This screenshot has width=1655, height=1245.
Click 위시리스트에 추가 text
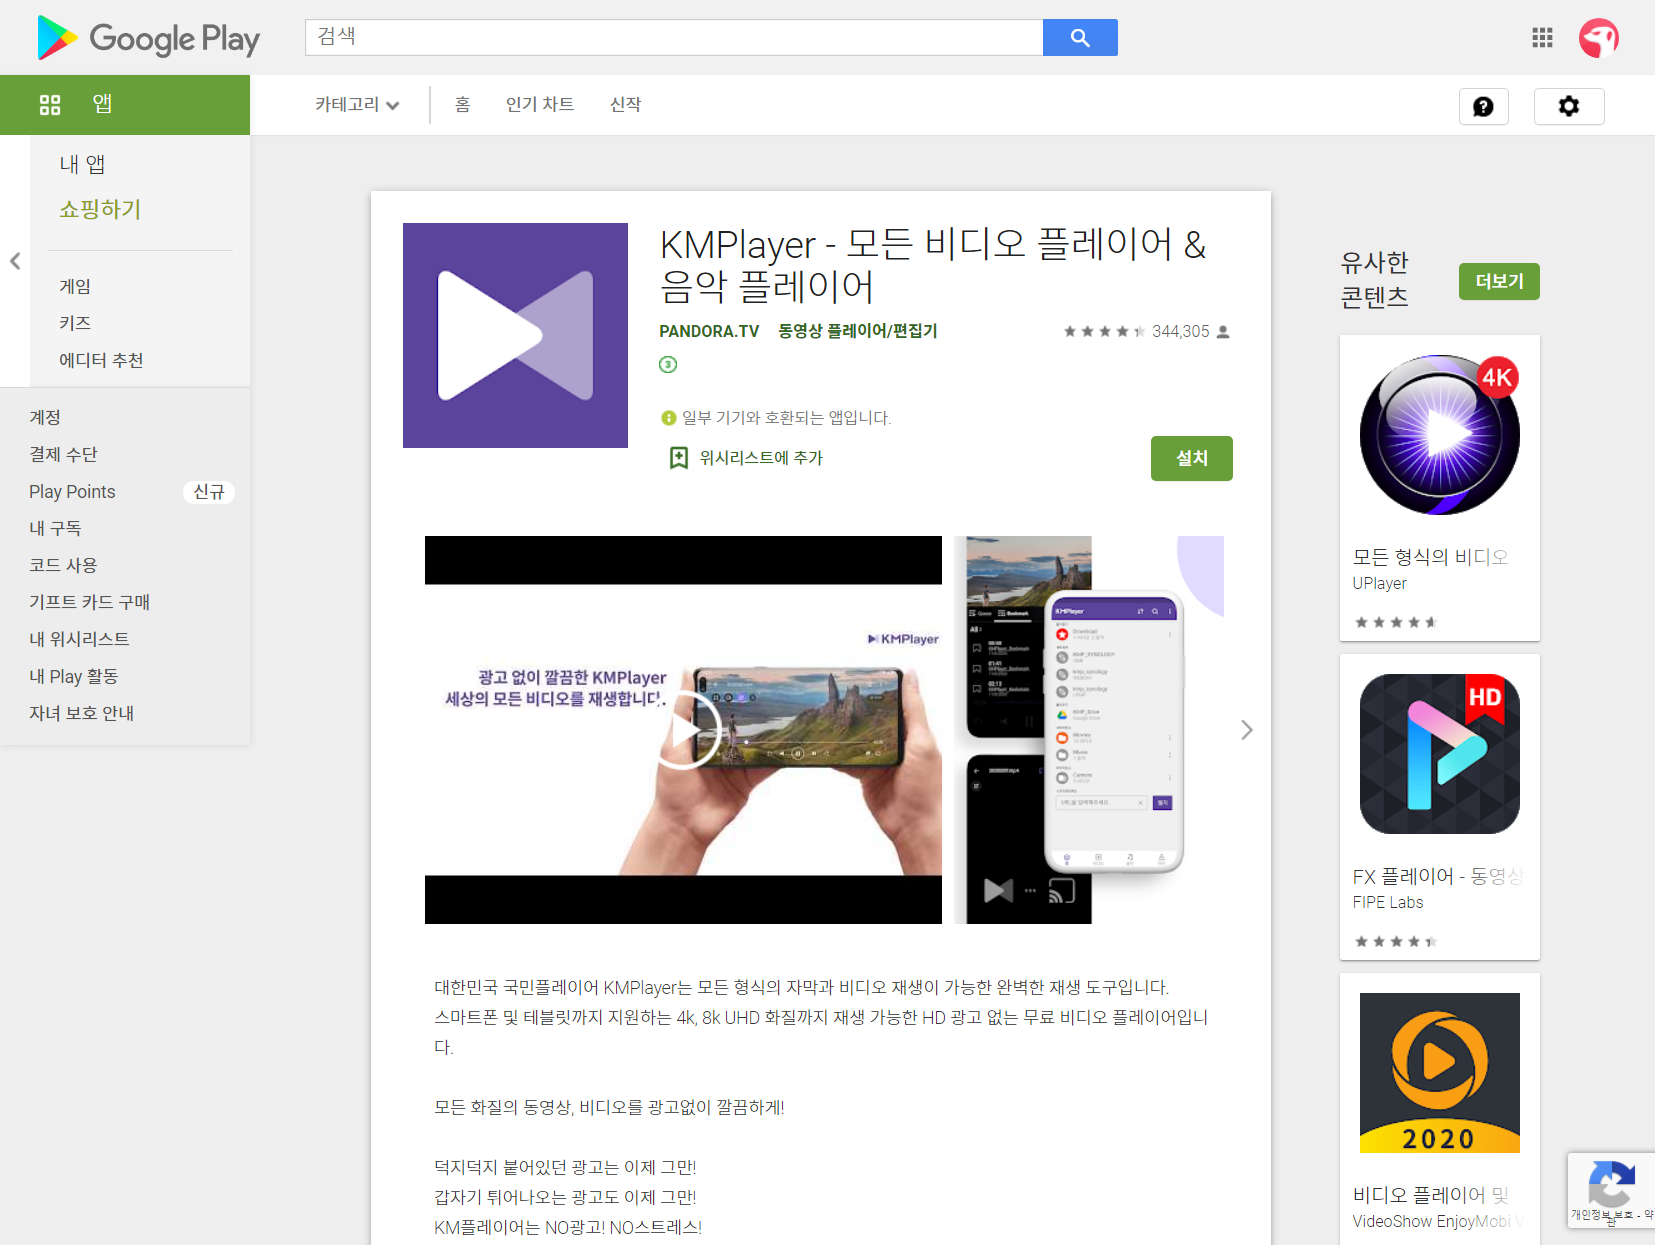[761, 458]
